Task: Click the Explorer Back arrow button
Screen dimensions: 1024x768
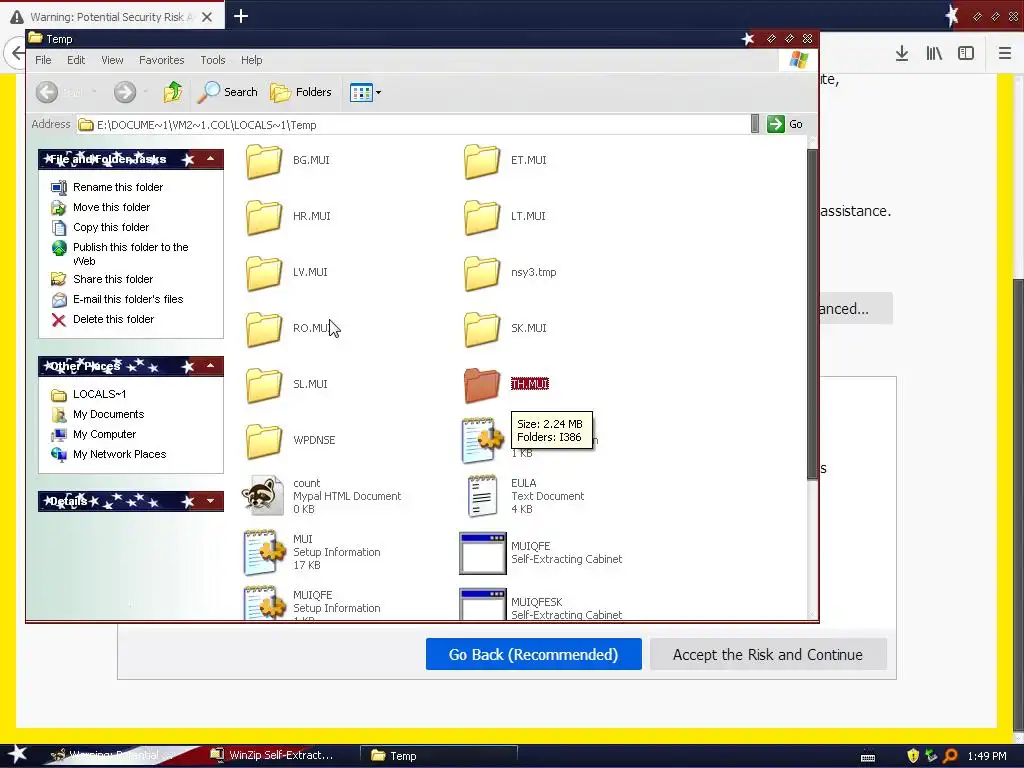Action: point(47,92)
